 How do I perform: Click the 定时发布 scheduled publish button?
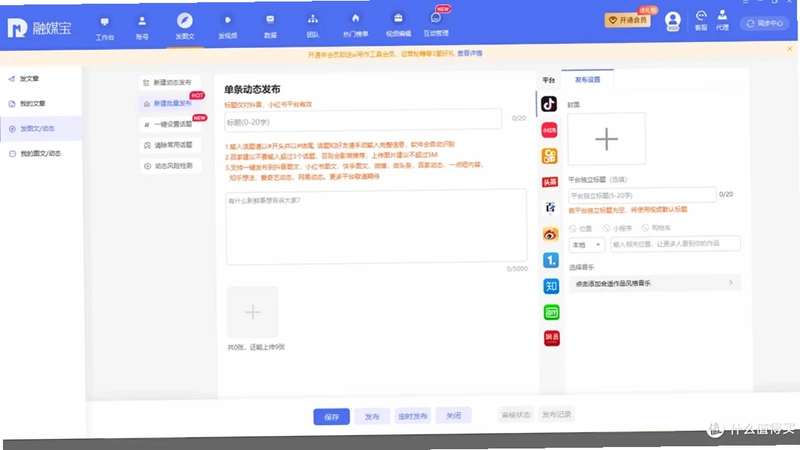point(413,416)
